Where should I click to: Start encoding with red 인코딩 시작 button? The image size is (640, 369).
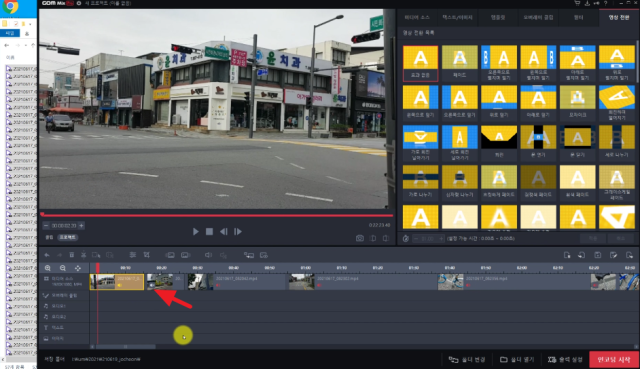613,360
